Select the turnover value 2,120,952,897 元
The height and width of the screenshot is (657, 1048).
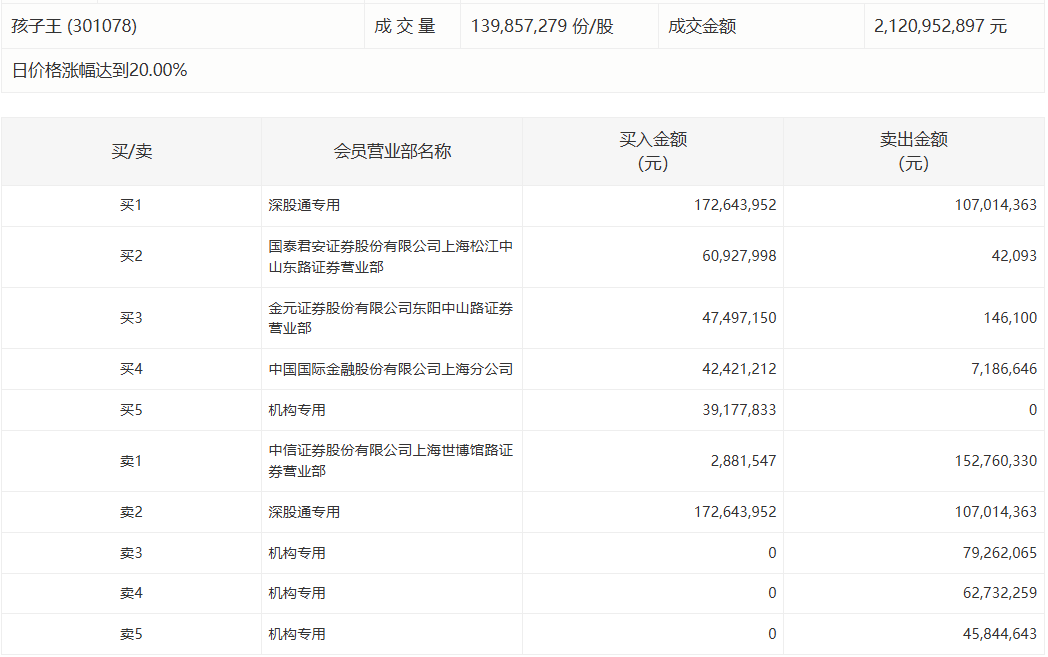tap(940, 27)
